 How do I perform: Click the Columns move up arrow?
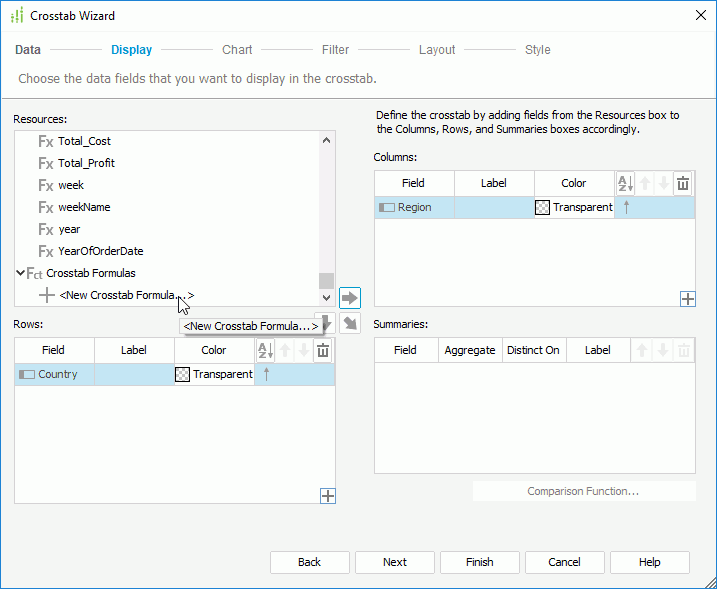[645, 183]
